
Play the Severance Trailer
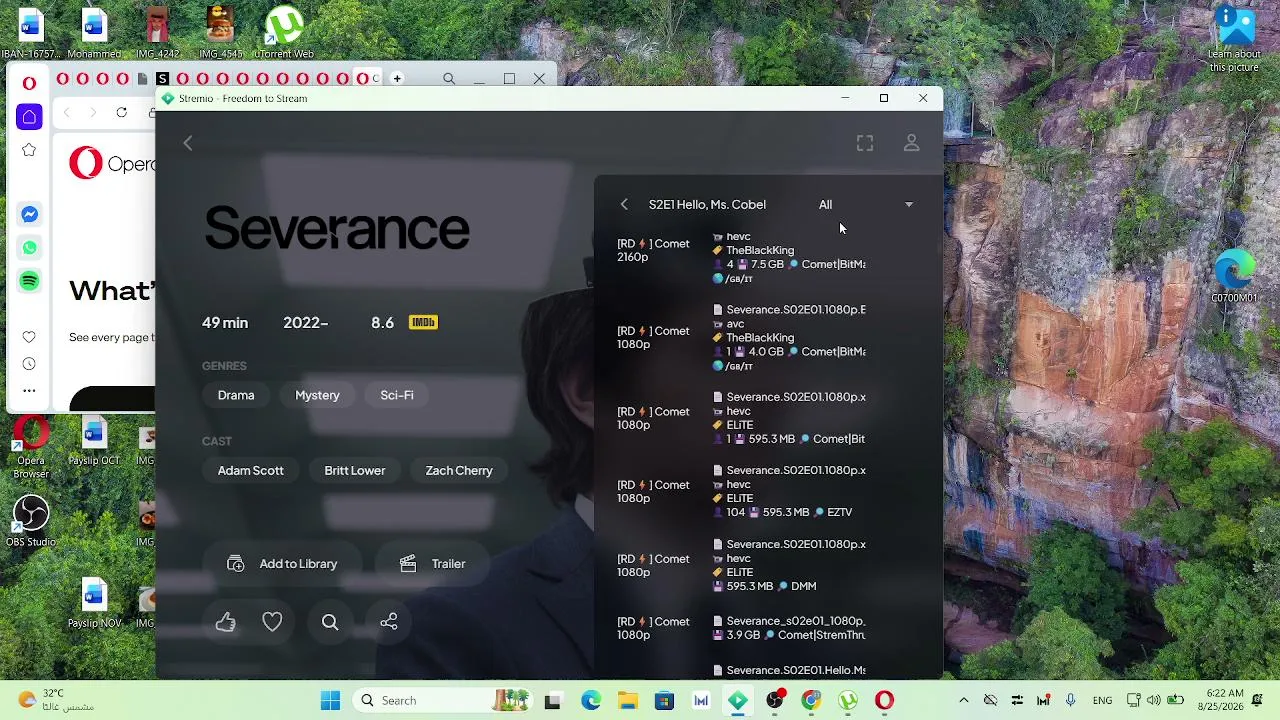[433, 564]
